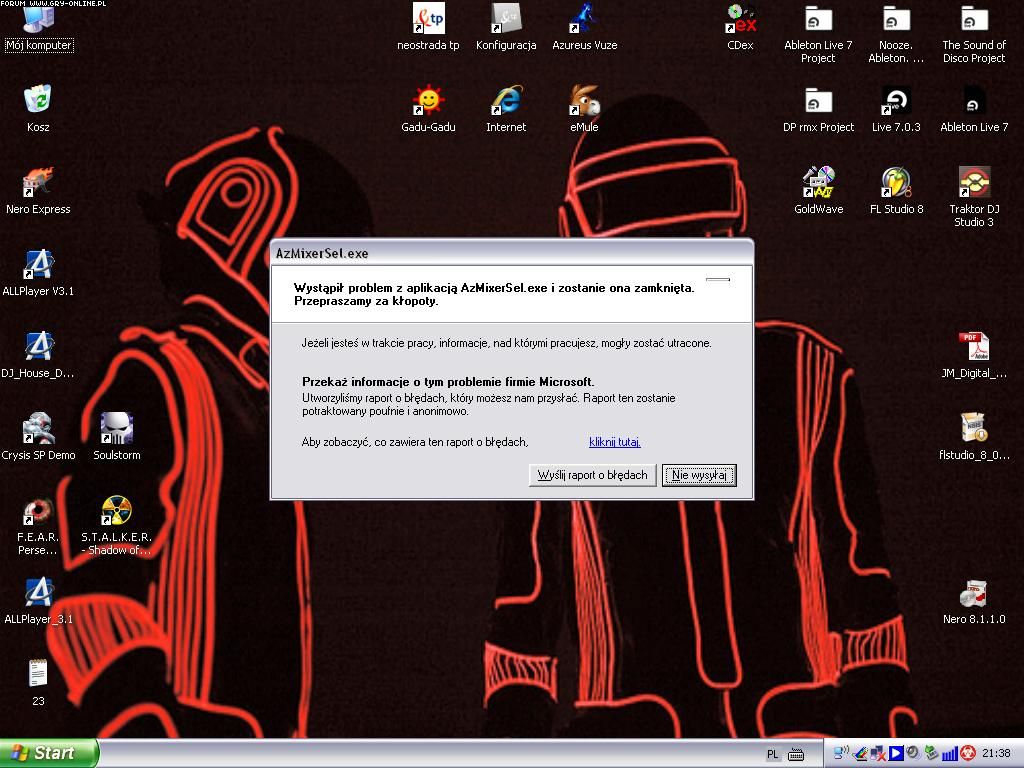Click the Gadu-Gadu messenger icon
Image resolution: width=1024 pixels, height=768 pixels.
pyautogui.click(x=428, y=108)
